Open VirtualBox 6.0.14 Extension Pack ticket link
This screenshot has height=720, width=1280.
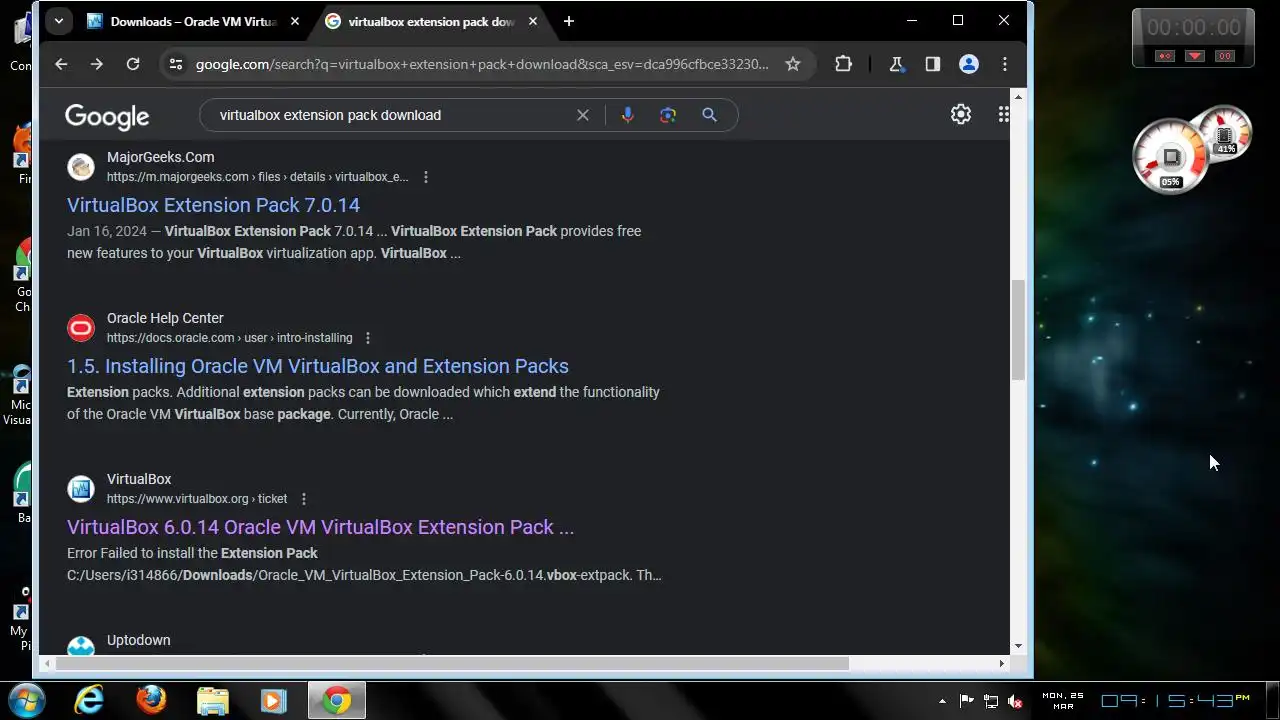(x=320, y=527)
